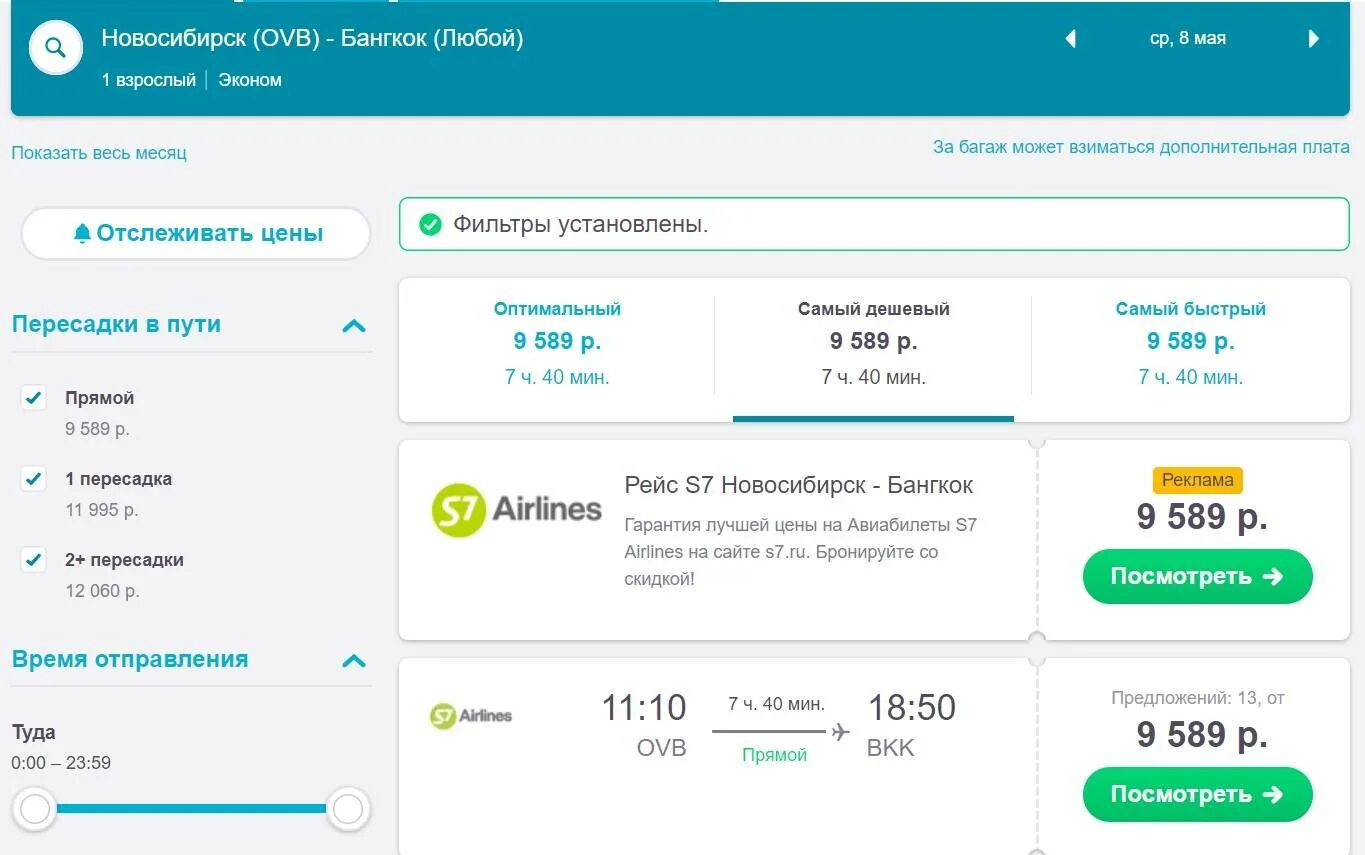Click the small S7 Airlines flight logo

coord(471,716)
